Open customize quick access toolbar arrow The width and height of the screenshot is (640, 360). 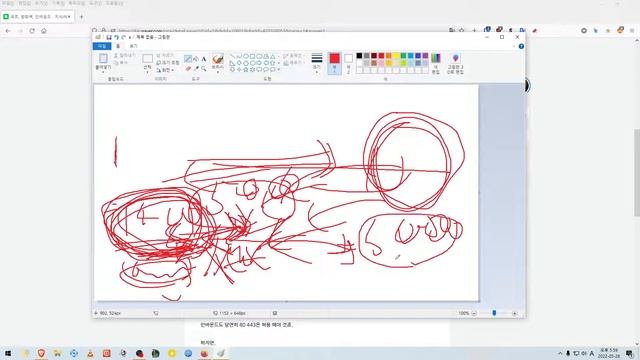[130, 37]
